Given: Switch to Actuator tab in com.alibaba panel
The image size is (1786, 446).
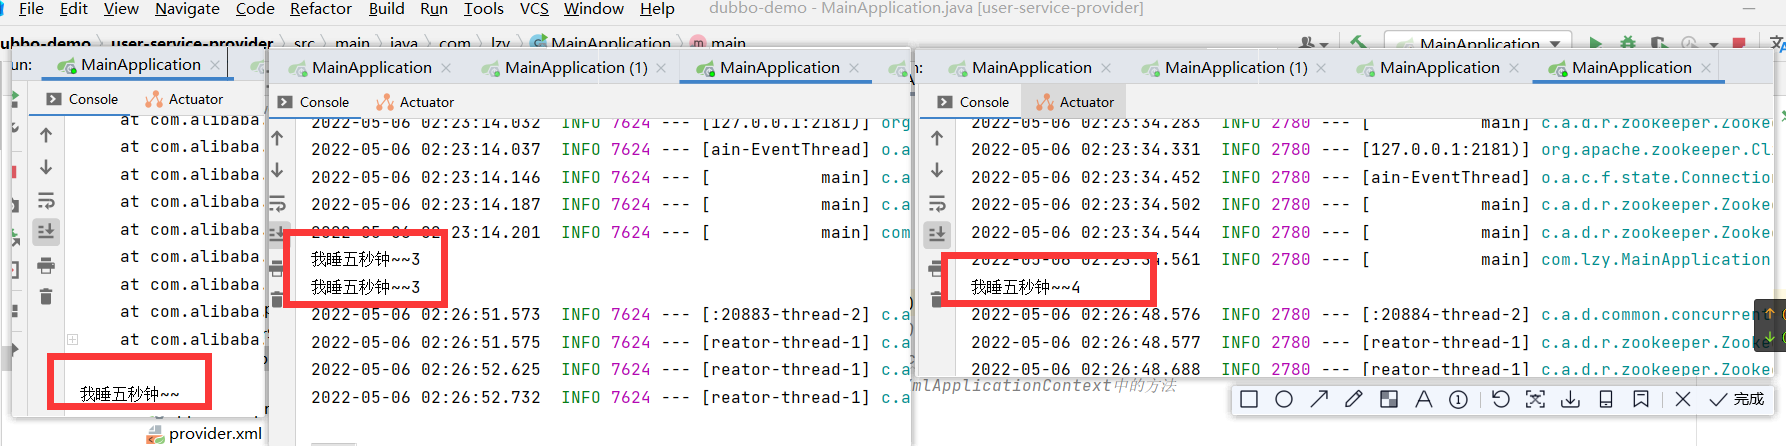Looking at the screenshot, I should (184, 99).
